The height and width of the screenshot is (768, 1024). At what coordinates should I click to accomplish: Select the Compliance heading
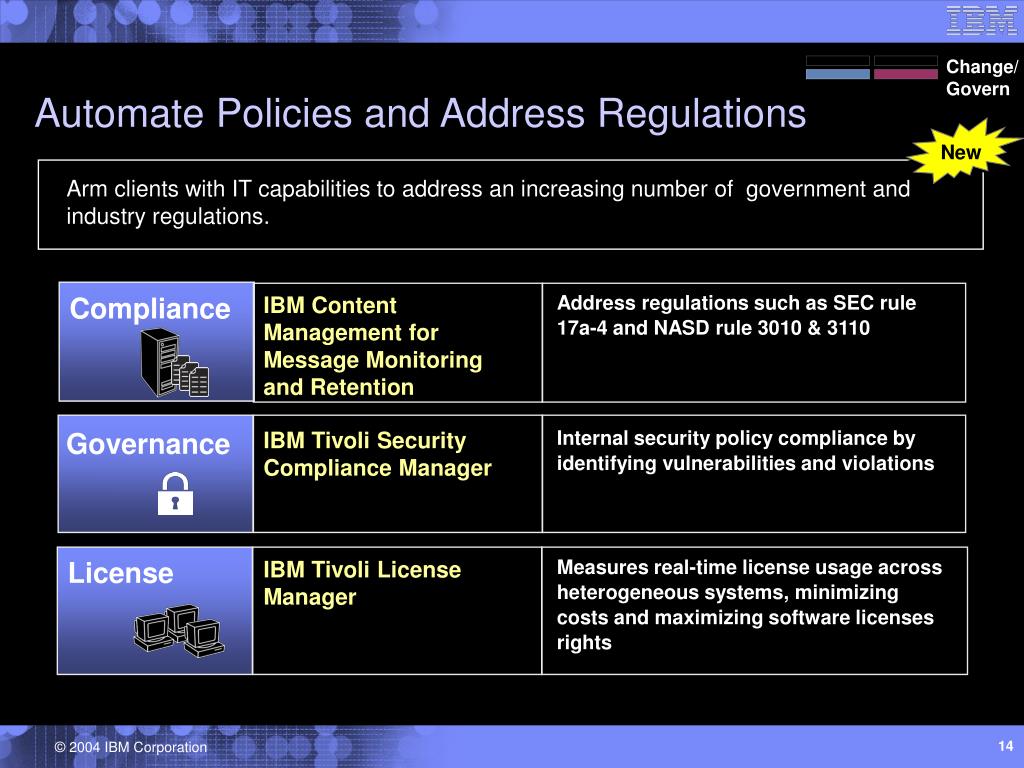tap(150, 309)
